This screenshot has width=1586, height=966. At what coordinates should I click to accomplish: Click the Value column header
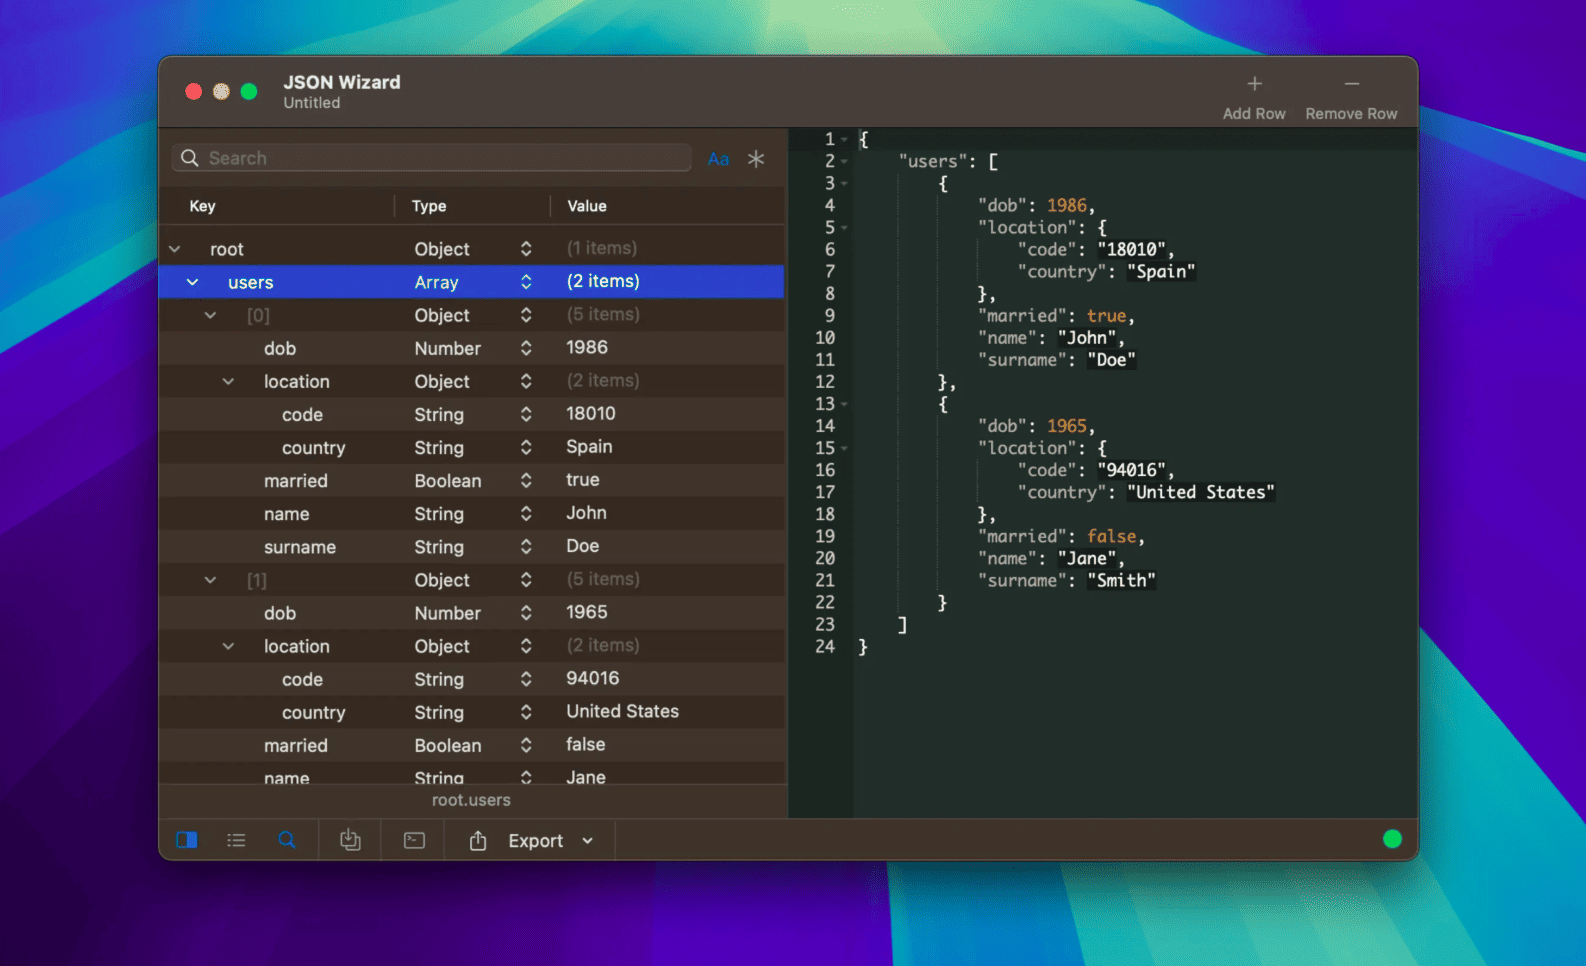tap(587, 206)
